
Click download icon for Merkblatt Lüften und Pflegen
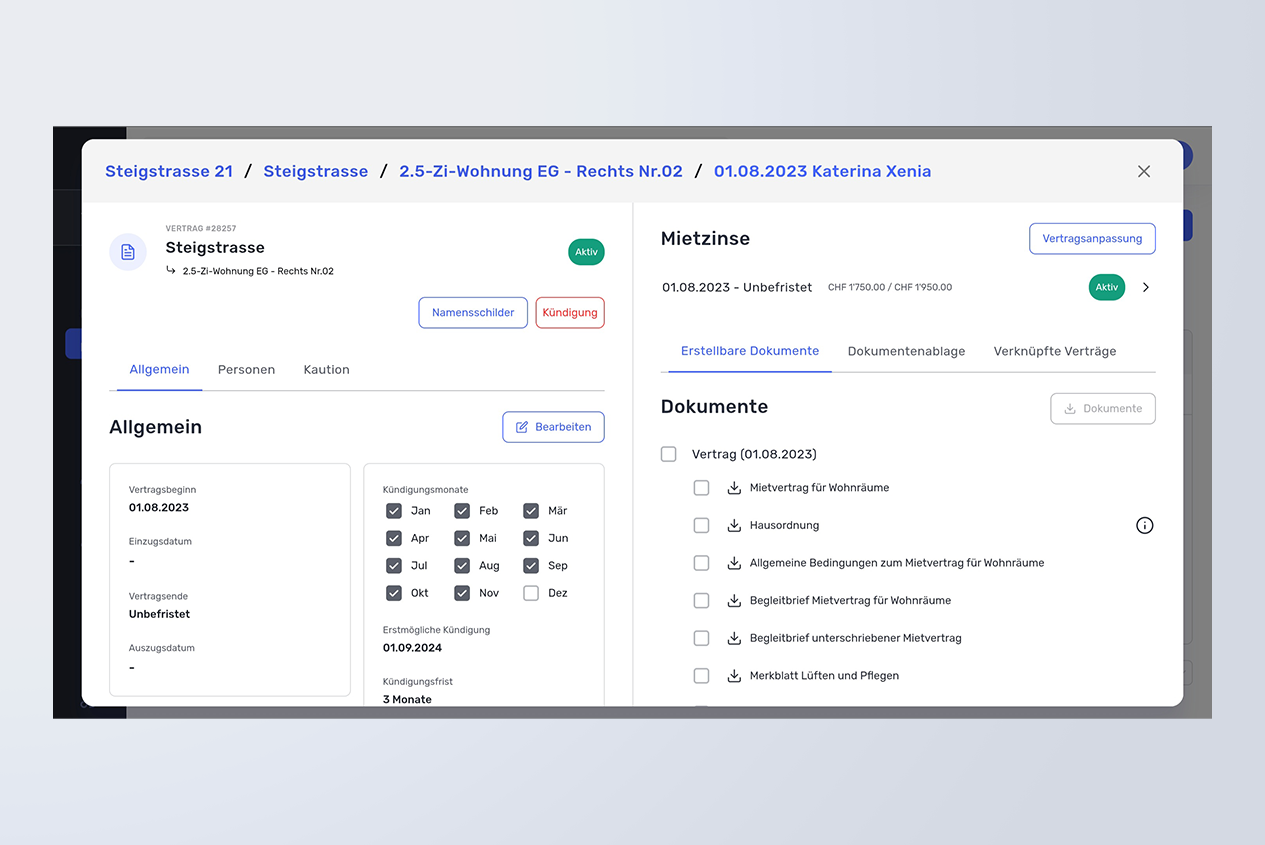[x=734, y=676]
